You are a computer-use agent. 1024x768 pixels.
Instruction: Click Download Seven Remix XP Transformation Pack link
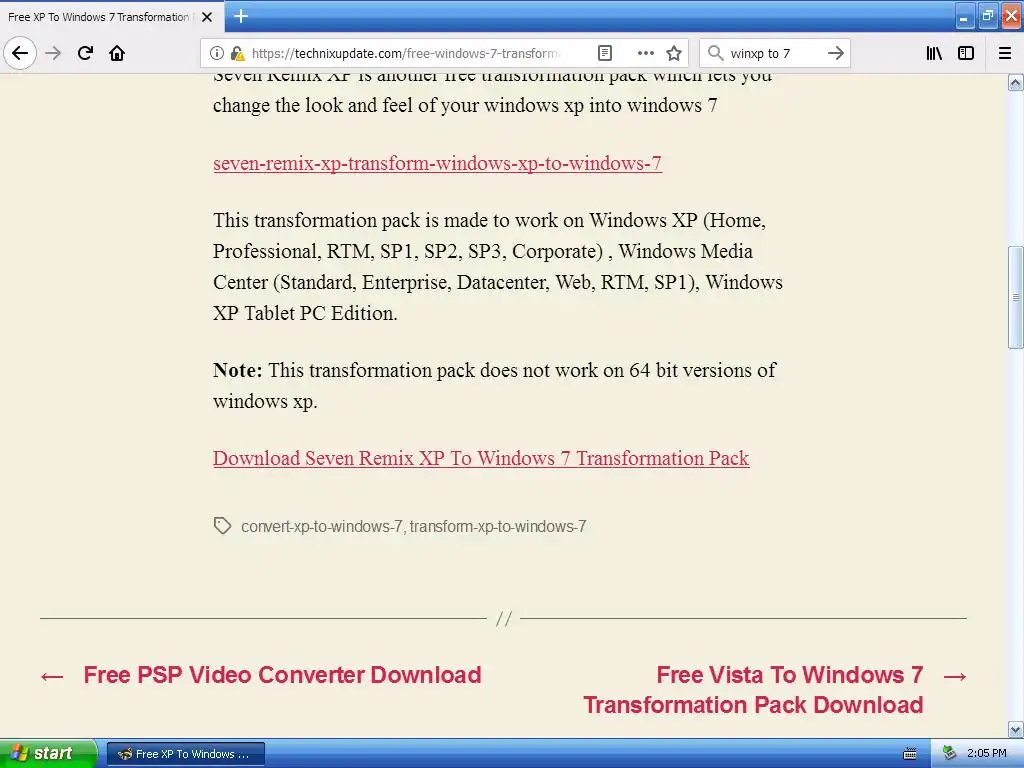click(481, 458)
